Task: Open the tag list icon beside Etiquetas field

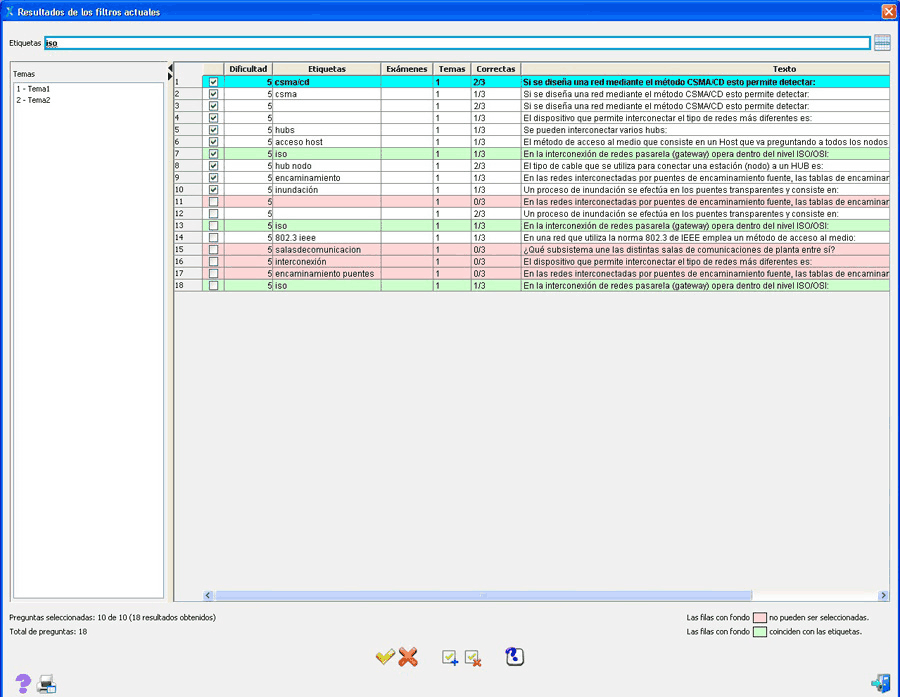Action: pos(882,43)
